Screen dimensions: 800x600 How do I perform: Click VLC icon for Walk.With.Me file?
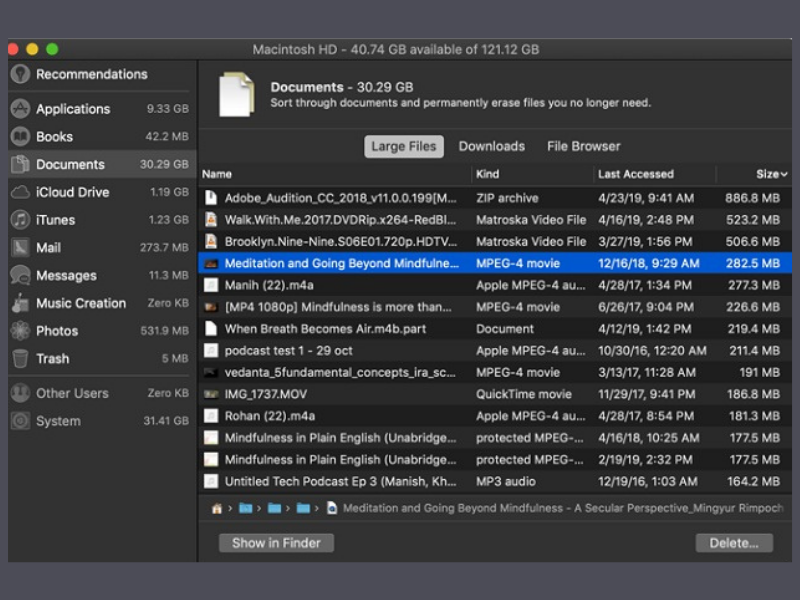[x=211, y=219]
